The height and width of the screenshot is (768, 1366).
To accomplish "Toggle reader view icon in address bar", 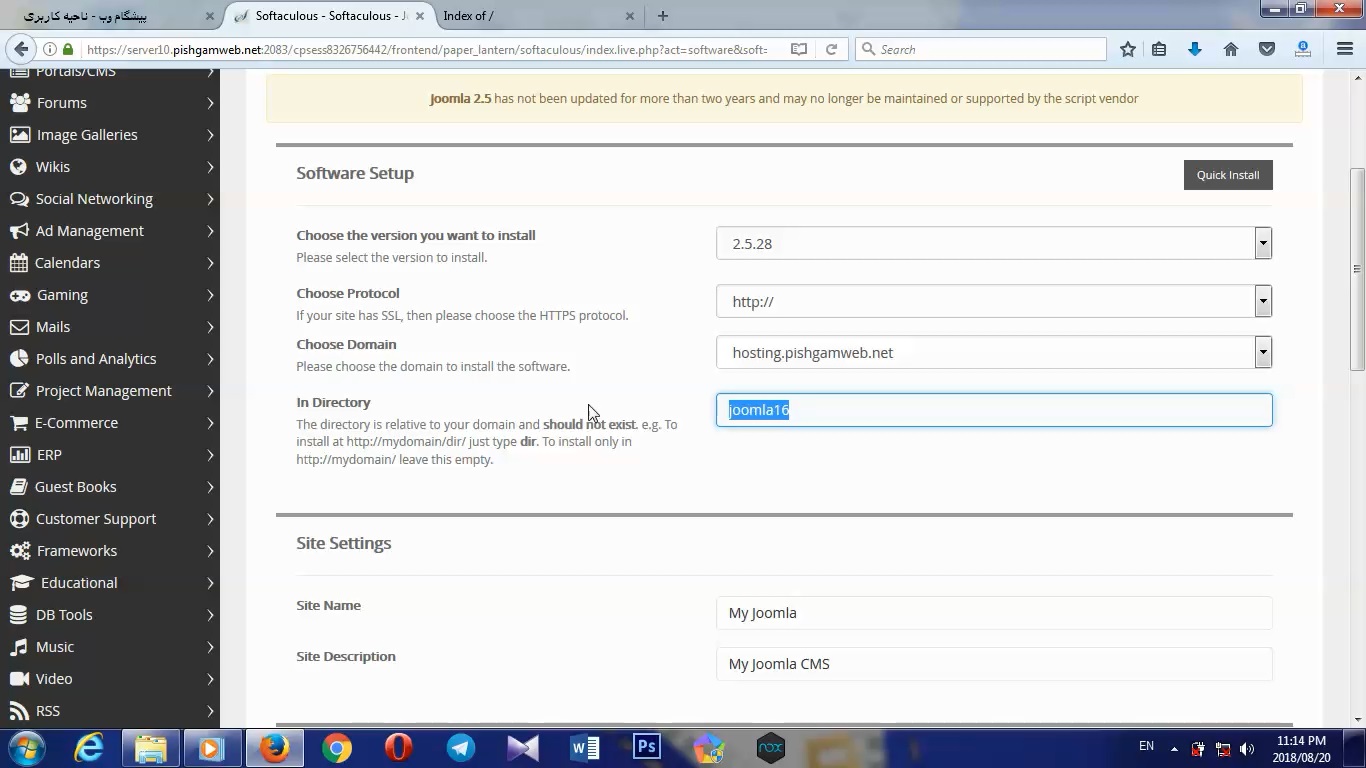I will pos(799,49).
